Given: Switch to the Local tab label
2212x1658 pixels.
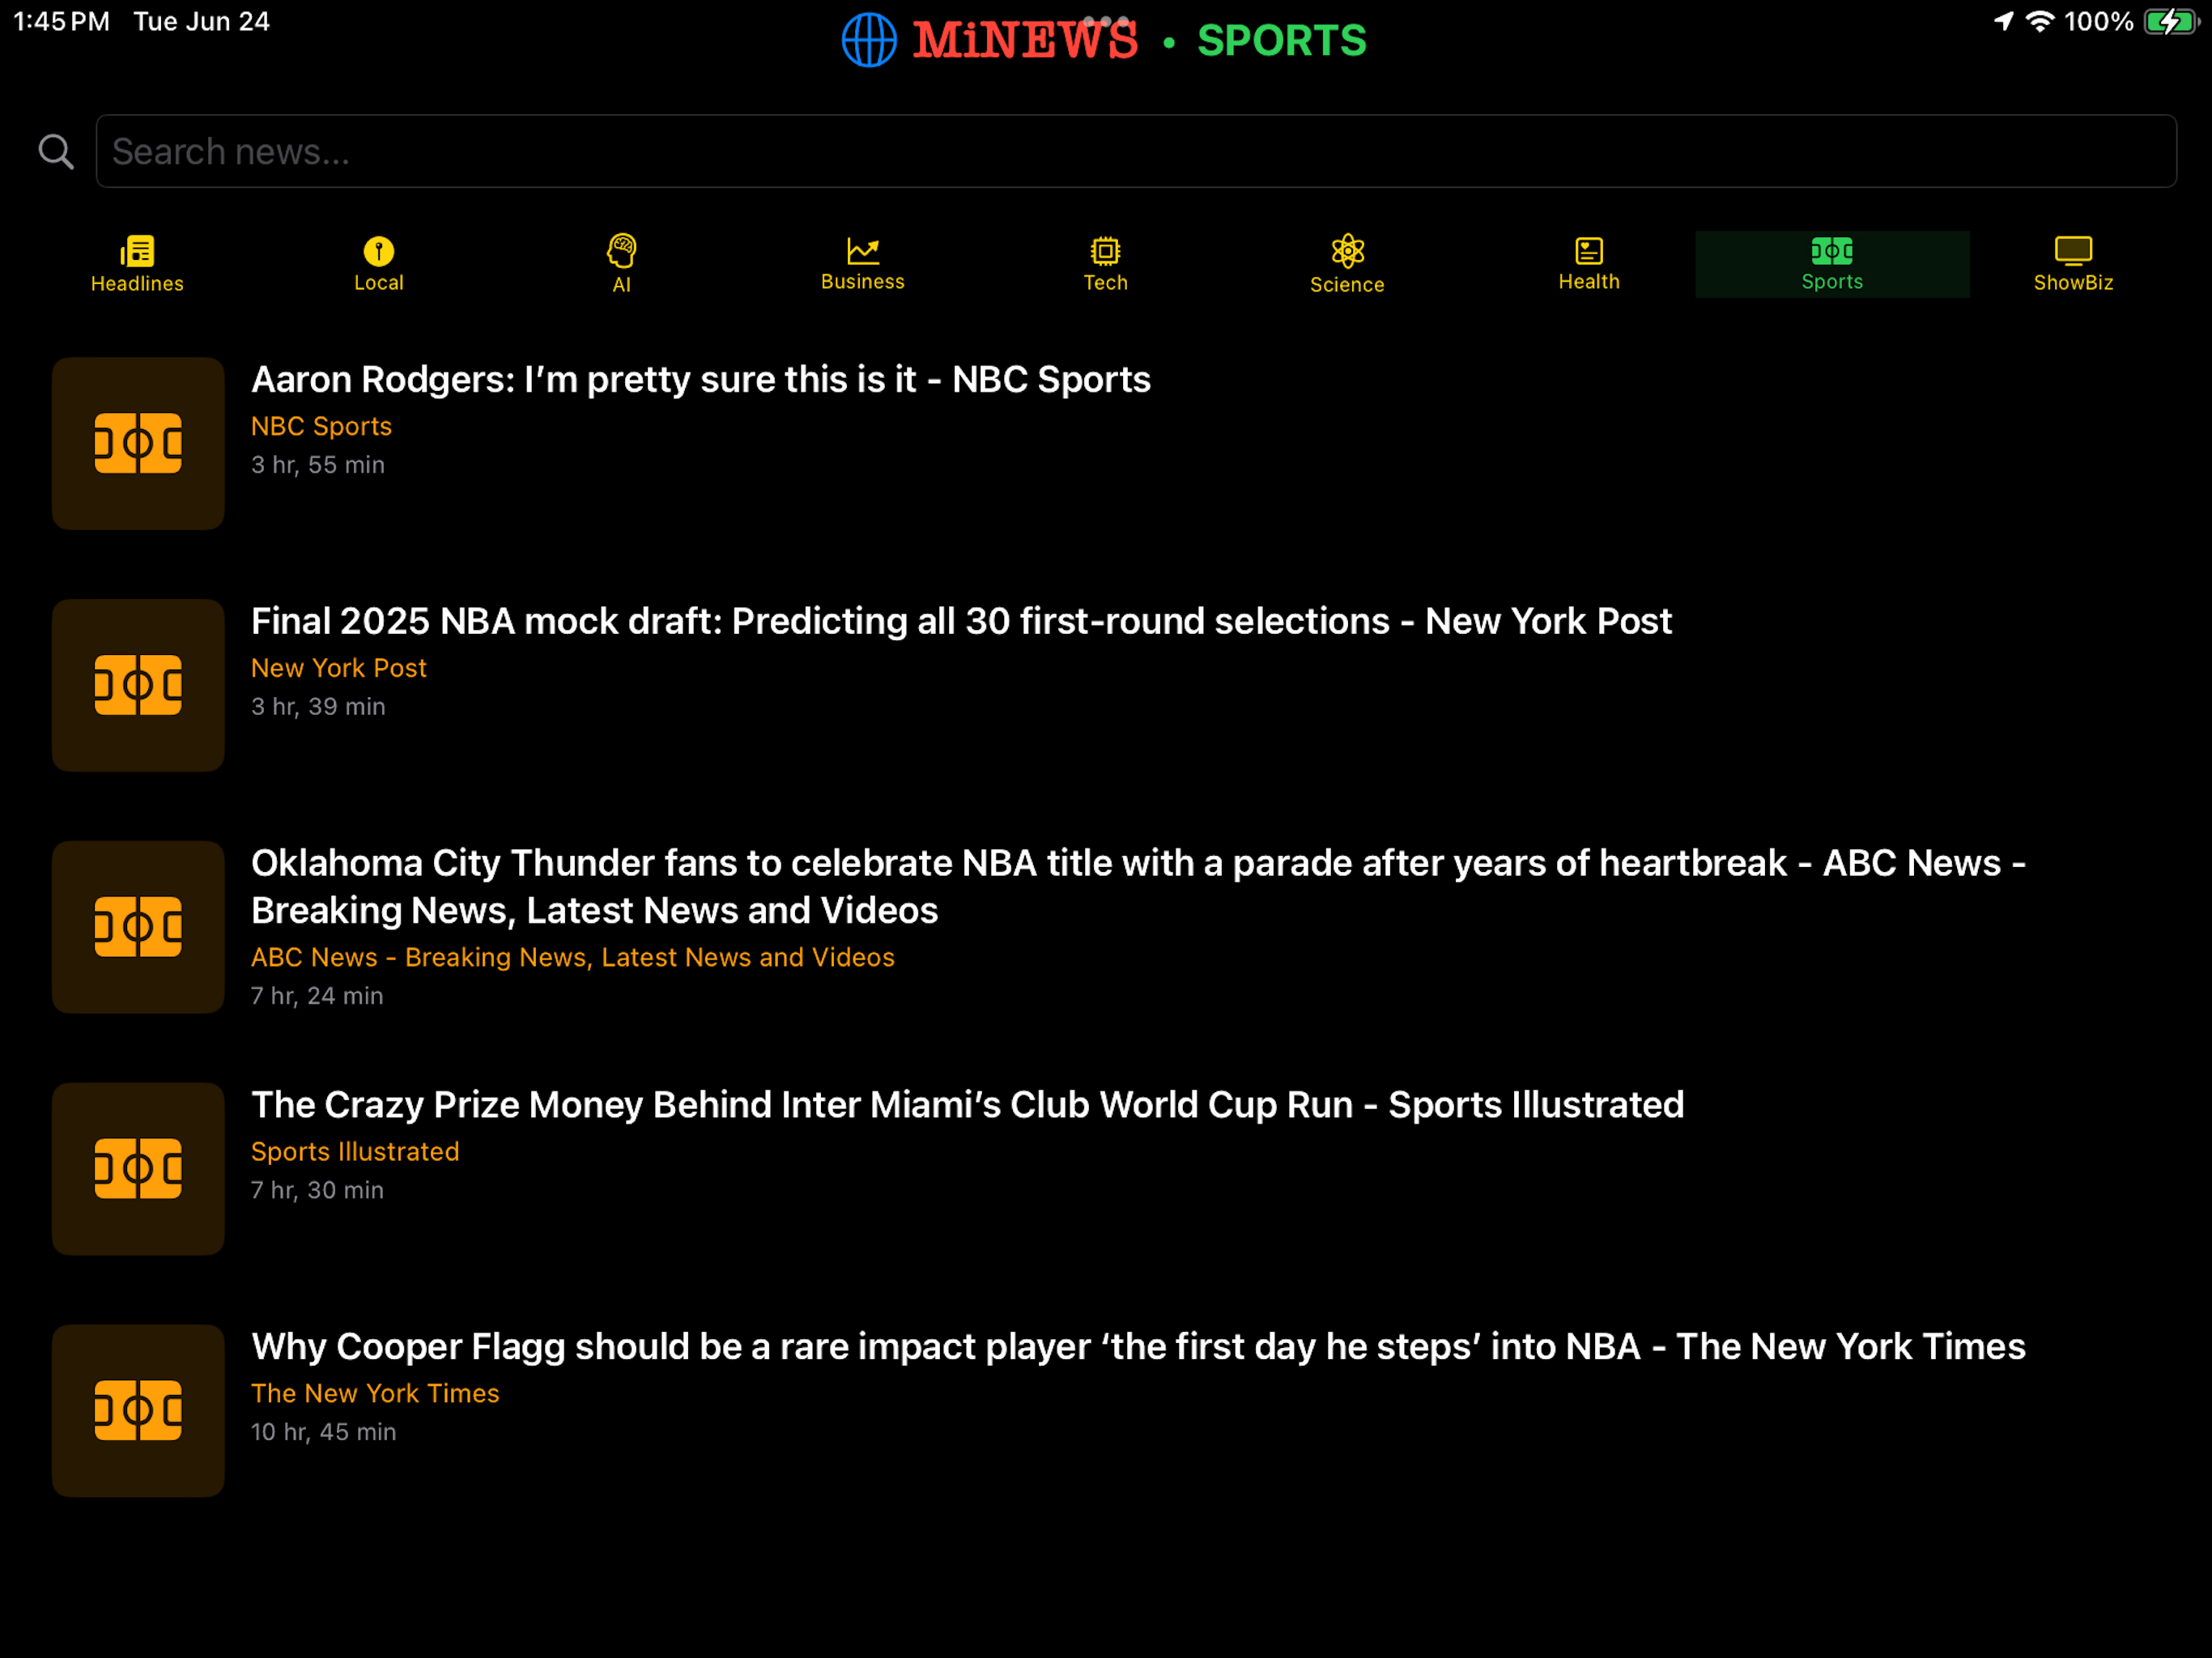Looking at the screenshot, I should click(x=379, y=283).
